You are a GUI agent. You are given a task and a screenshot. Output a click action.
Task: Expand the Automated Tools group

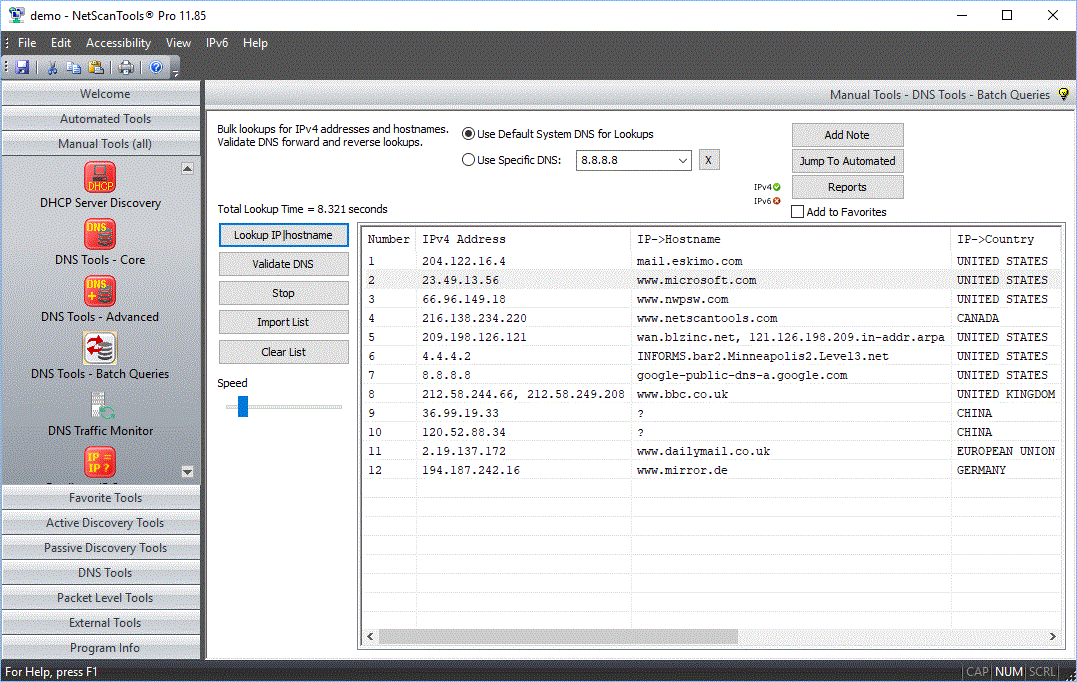point(101,119)
